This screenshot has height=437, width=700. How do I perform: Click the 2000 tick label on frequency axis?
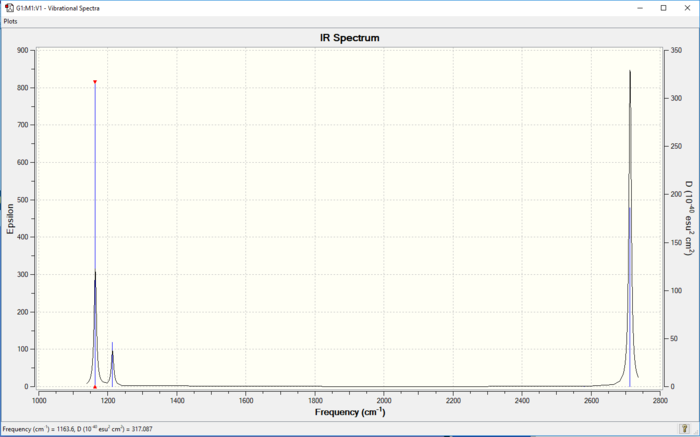[384, 400]
